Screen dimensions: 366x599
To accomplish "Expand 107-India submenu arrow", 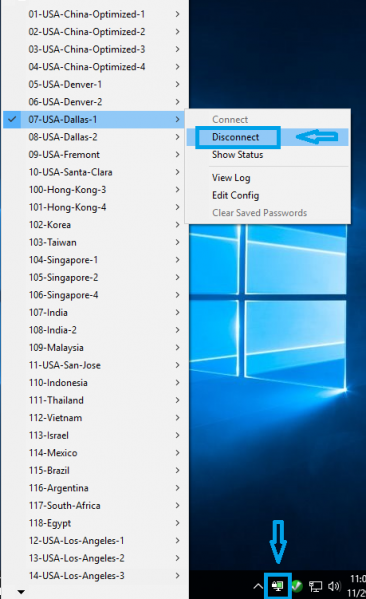I will 178,312.
